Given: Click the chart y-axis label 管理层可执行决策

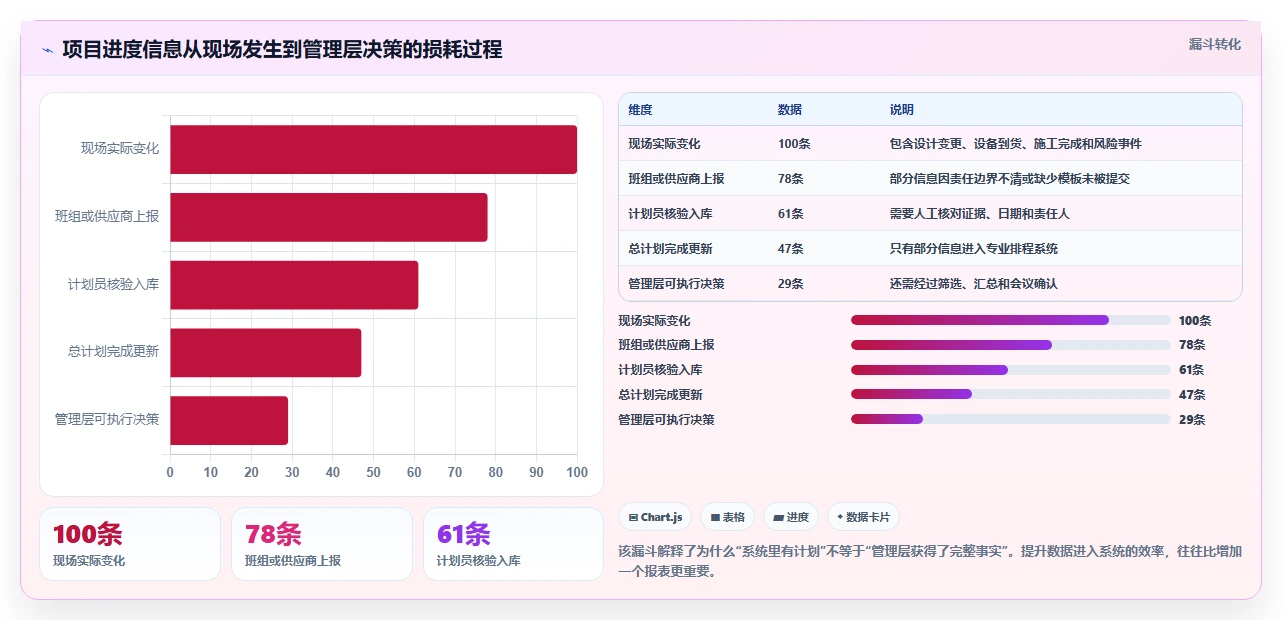Looking at the screenshot, I should click(x=107, y=420).
